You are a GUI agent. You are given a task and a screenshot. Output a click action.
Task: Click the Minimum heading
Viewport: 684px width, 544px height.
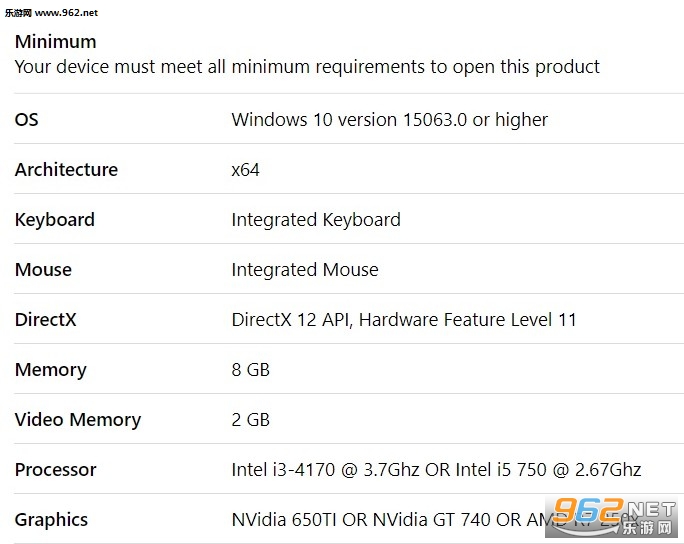click(55, 42)
